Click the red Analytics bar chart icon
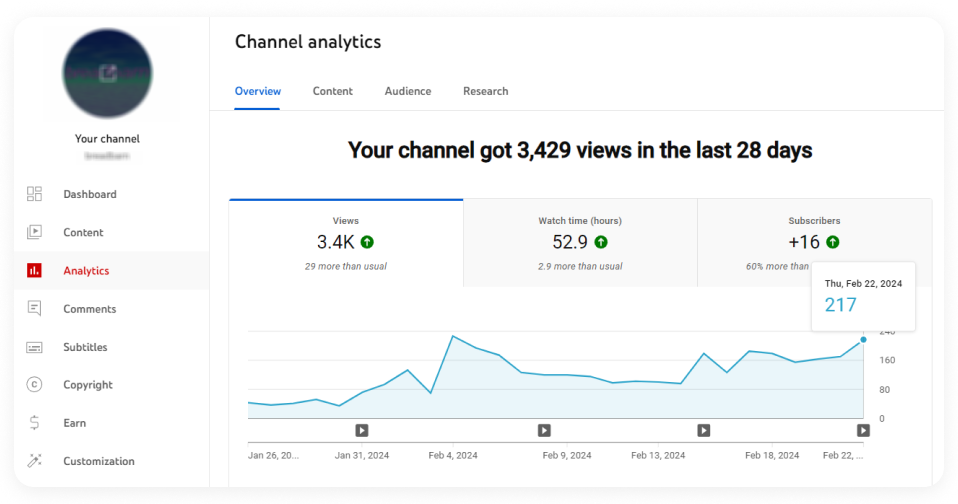The image size is (958, 504). (35, 270)
